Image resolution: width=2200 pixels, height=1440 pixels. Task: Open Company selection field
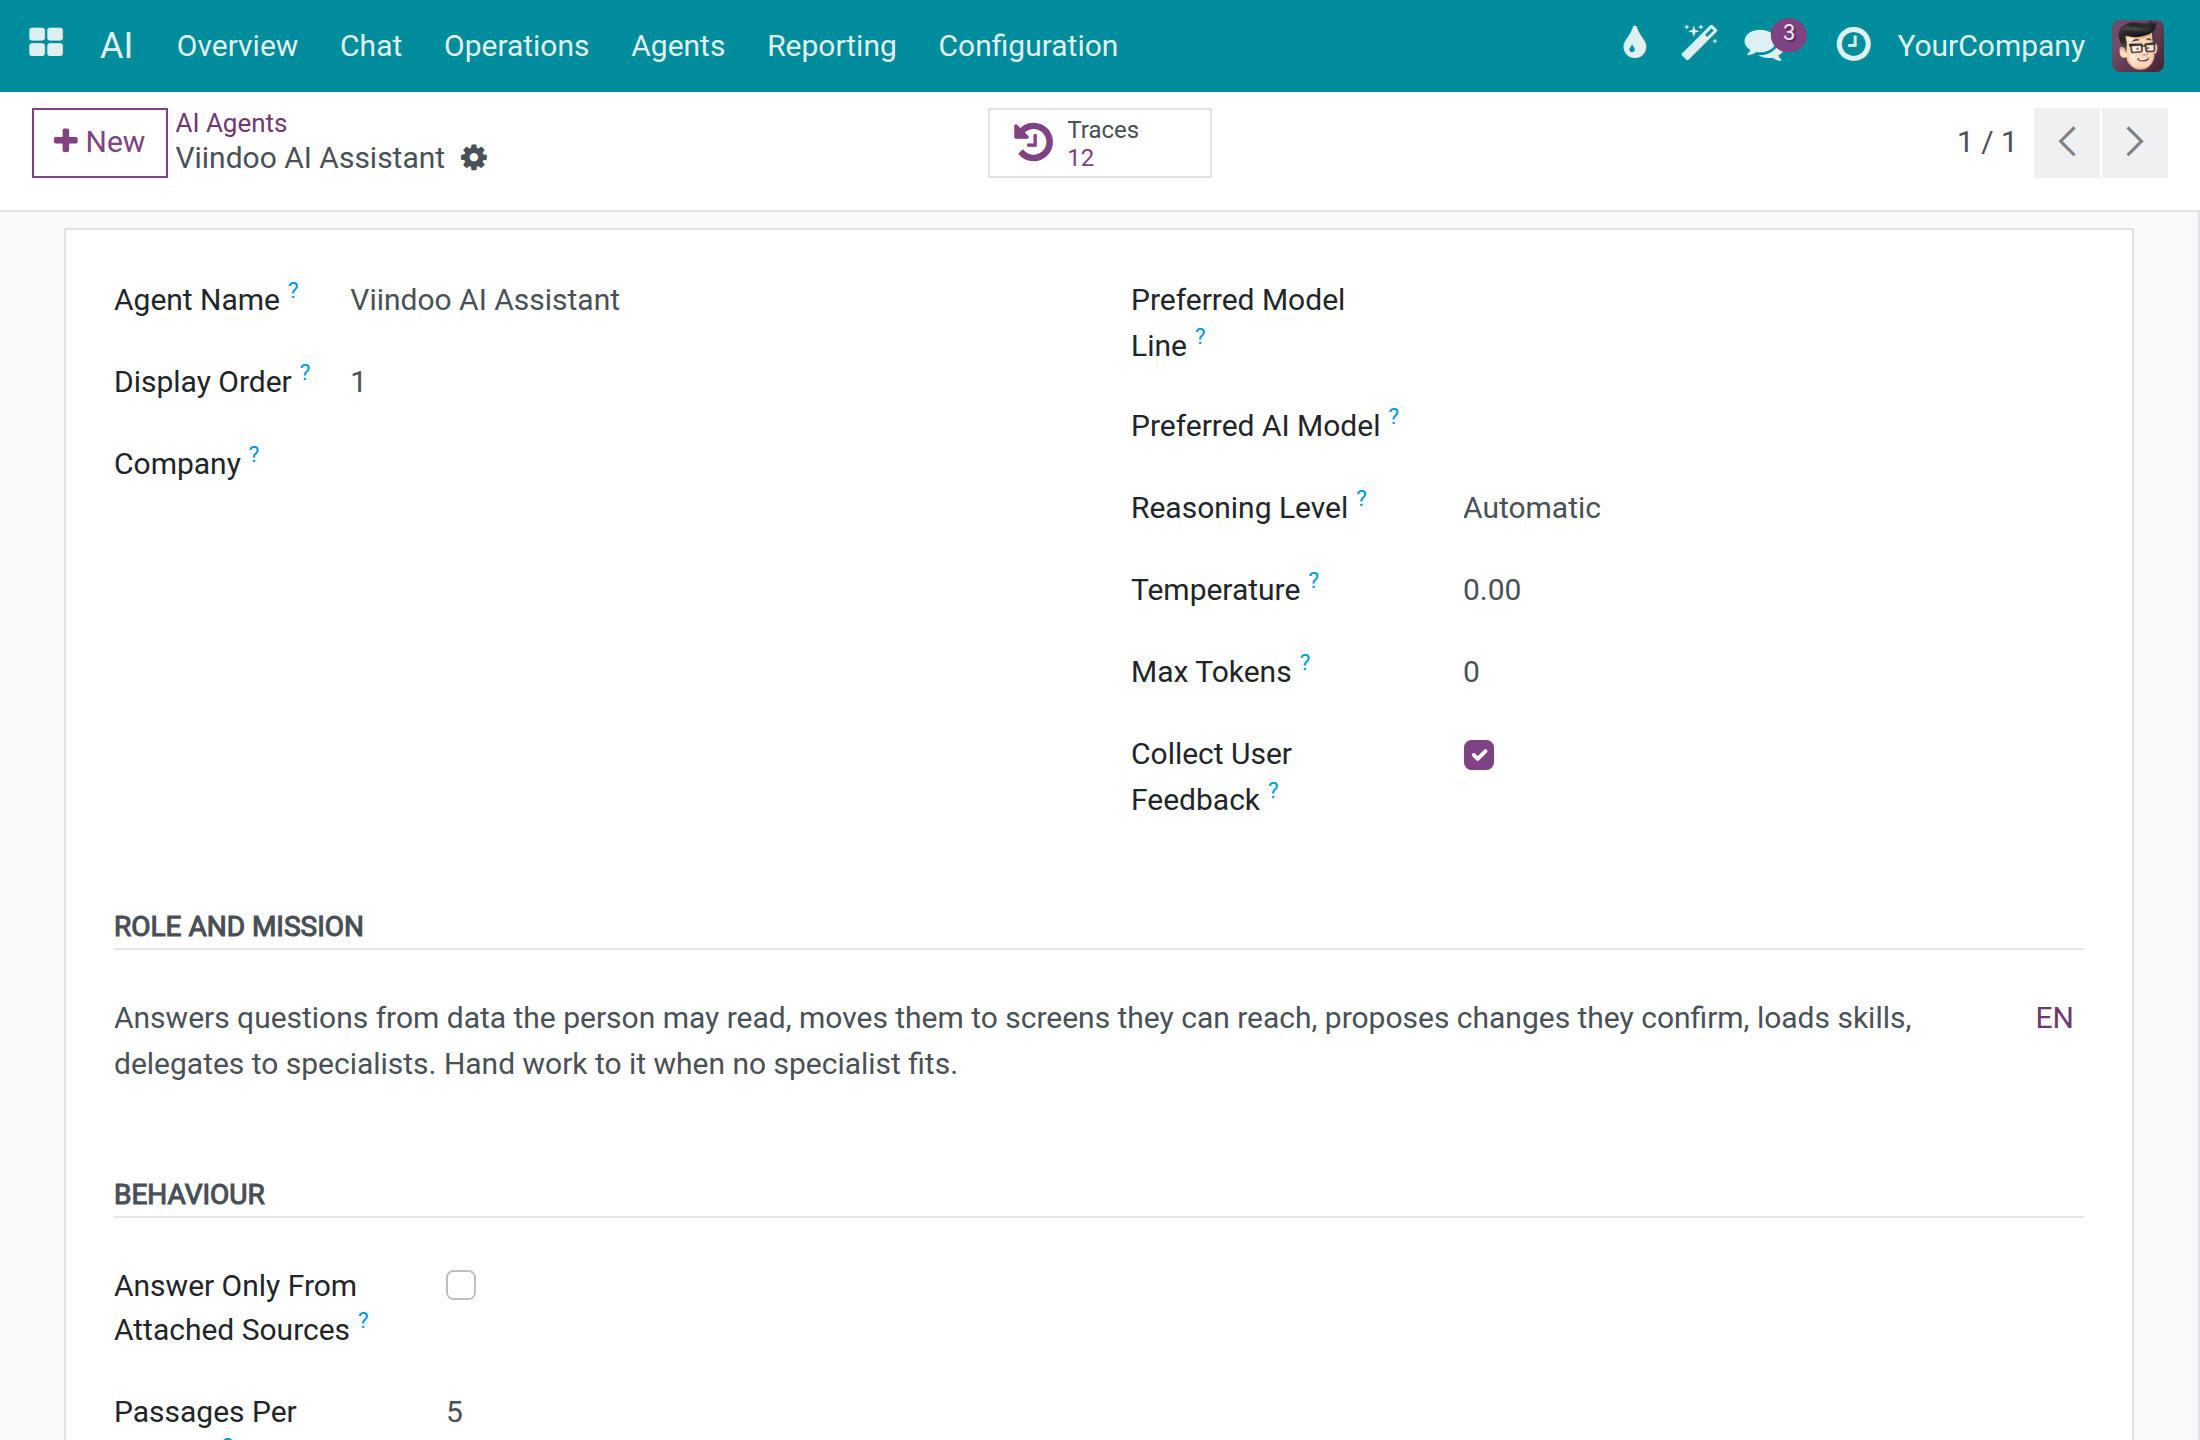[x=707, y=464]
